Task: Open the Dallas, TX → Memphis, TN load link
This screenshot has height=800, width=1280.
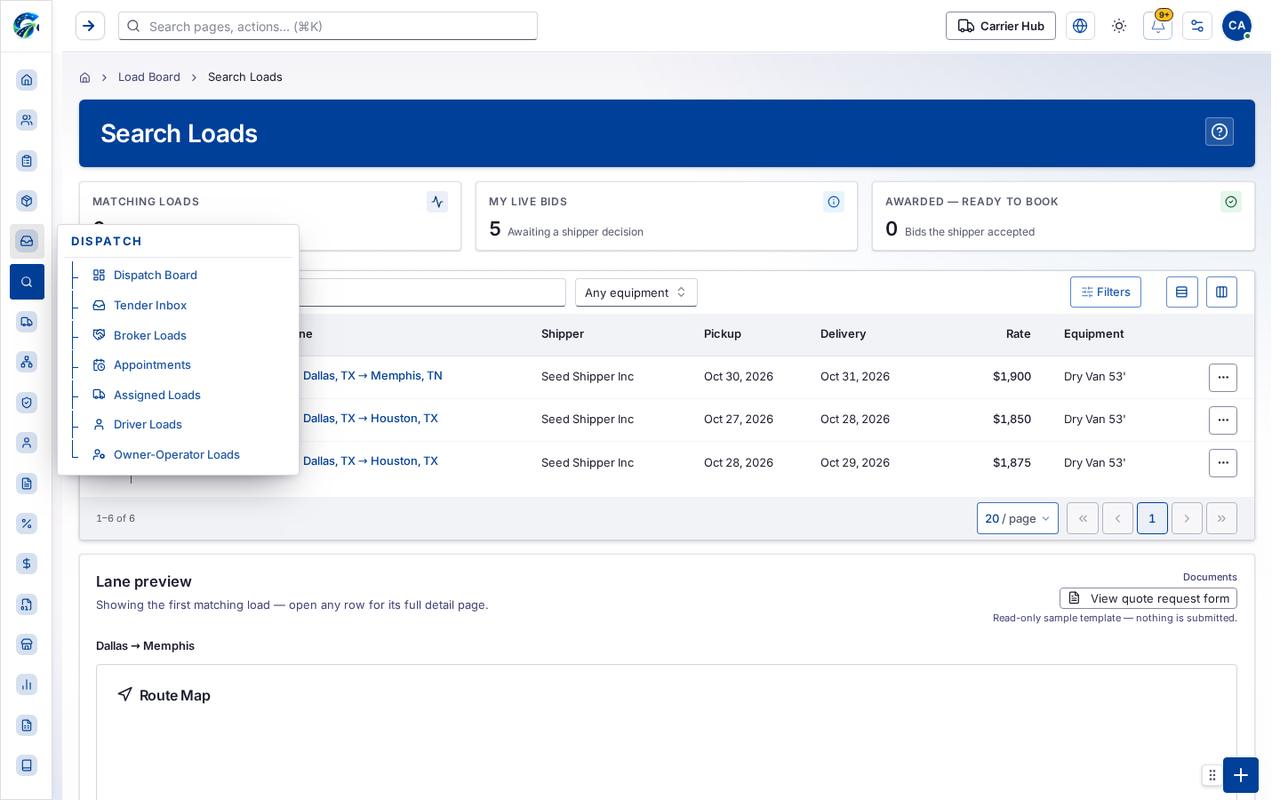Action: pos(373,376)
